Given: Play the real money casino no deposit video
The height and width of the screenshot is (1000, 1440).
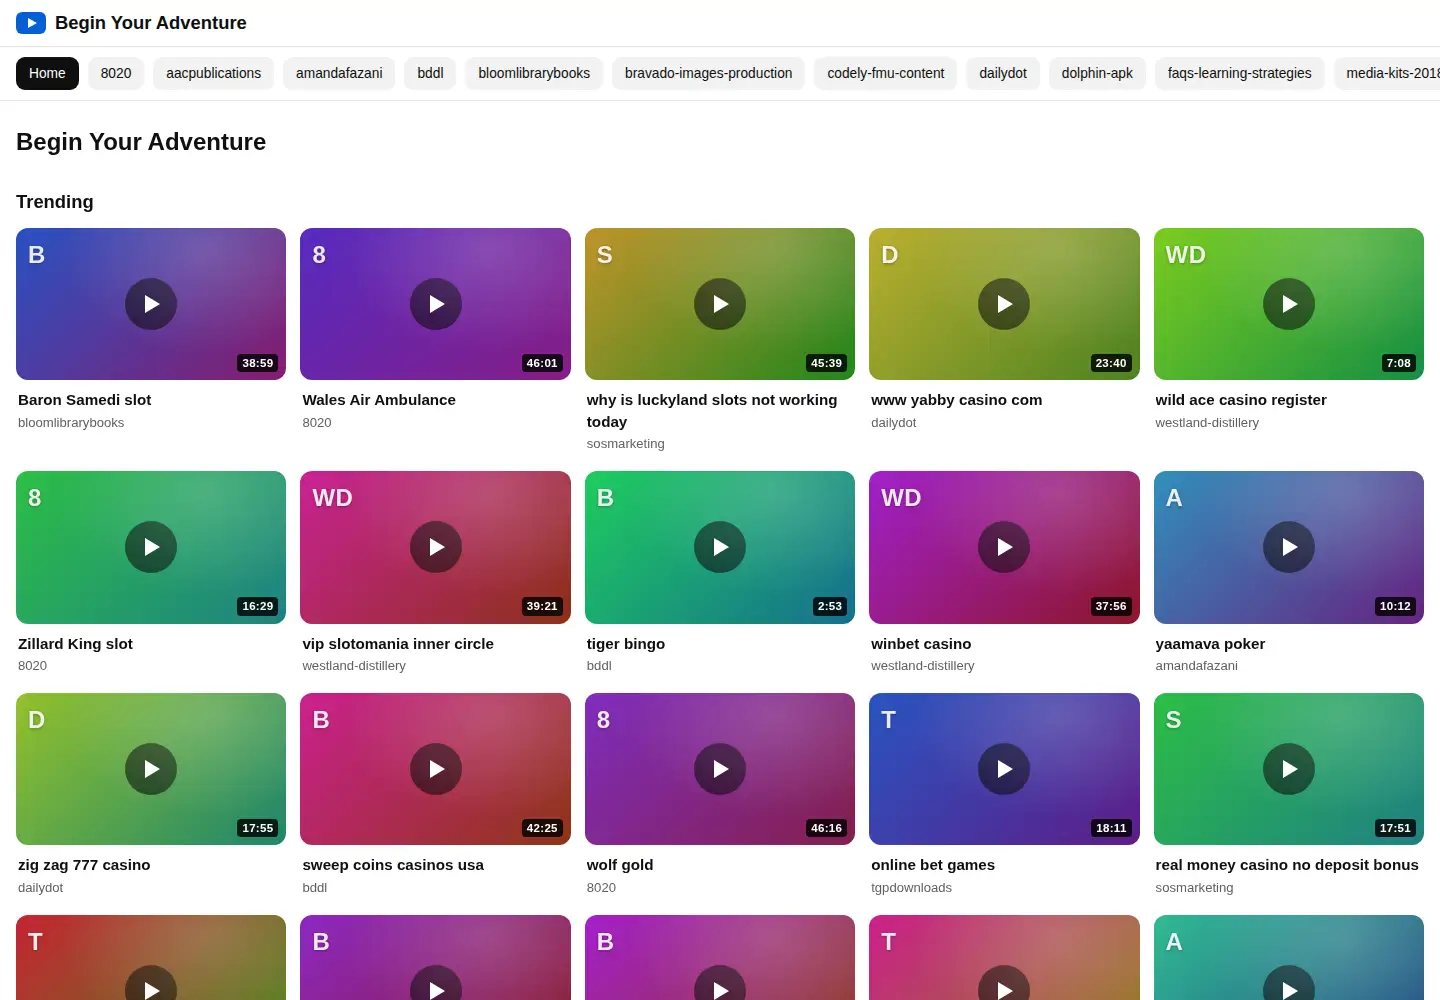Looking at the screenshot, I should [1289, 769].
